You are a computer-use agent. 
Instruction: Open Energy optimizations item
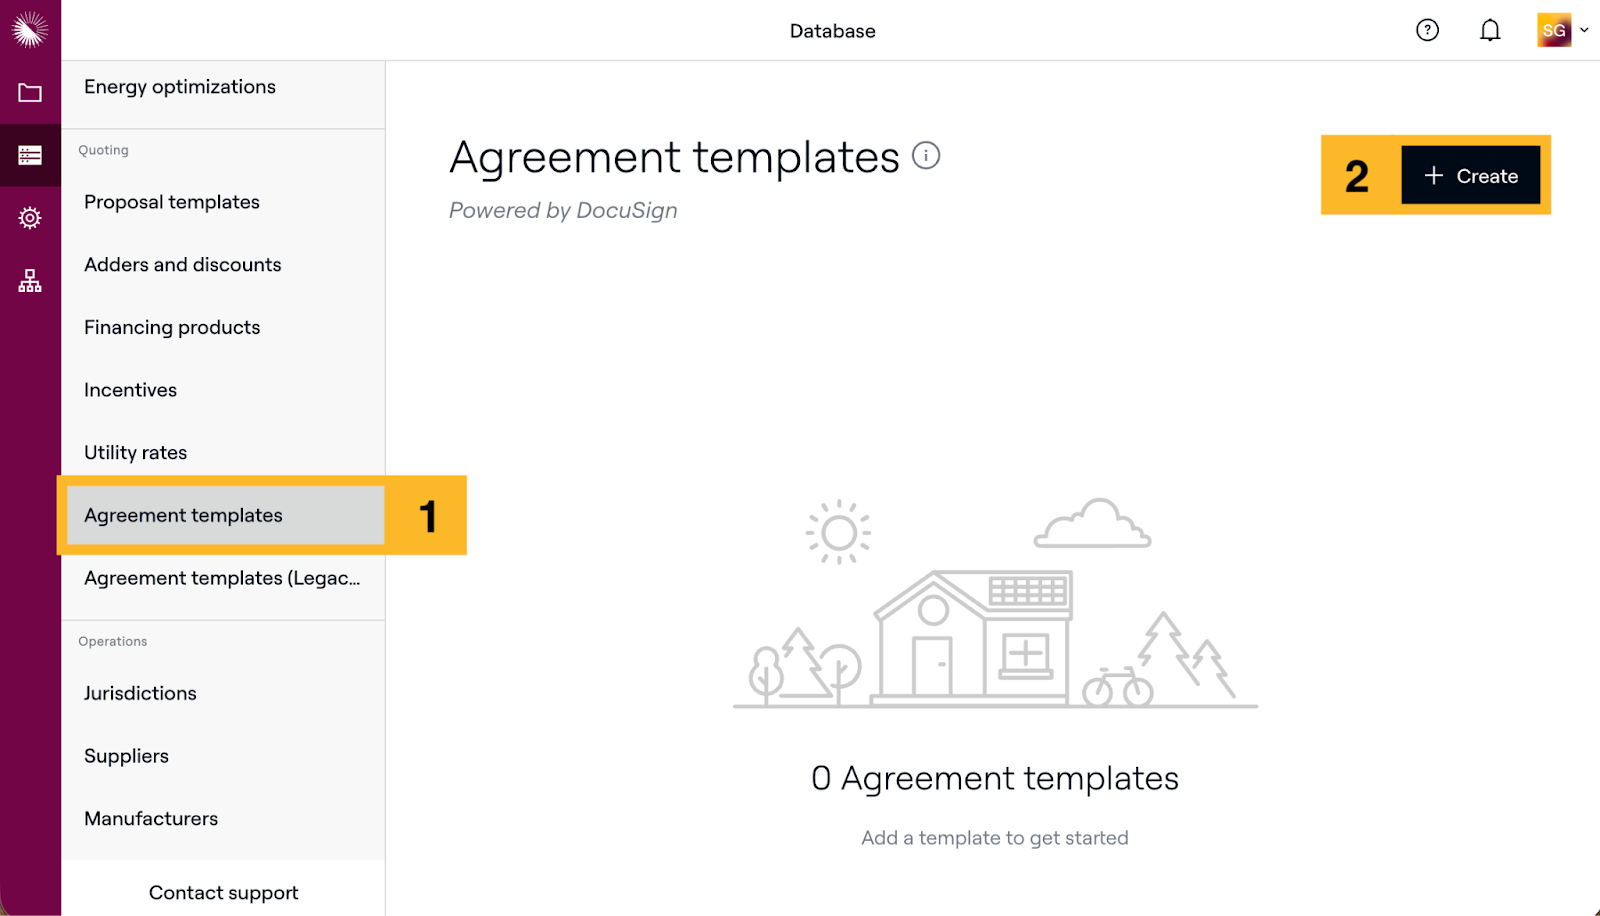pyautogui.click(x=180, y=87)
